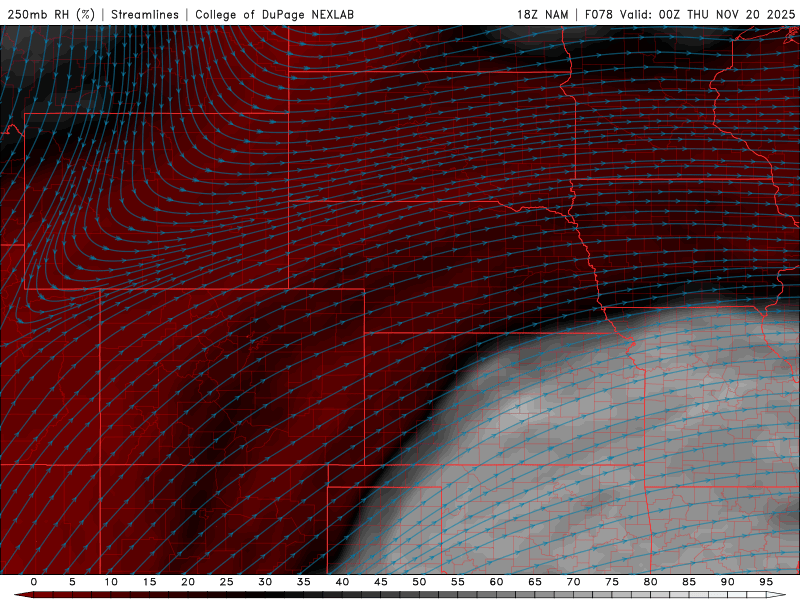800x600 pixels.
Task: Click the "F078" forecast hour label
Action: pos(598,15)
